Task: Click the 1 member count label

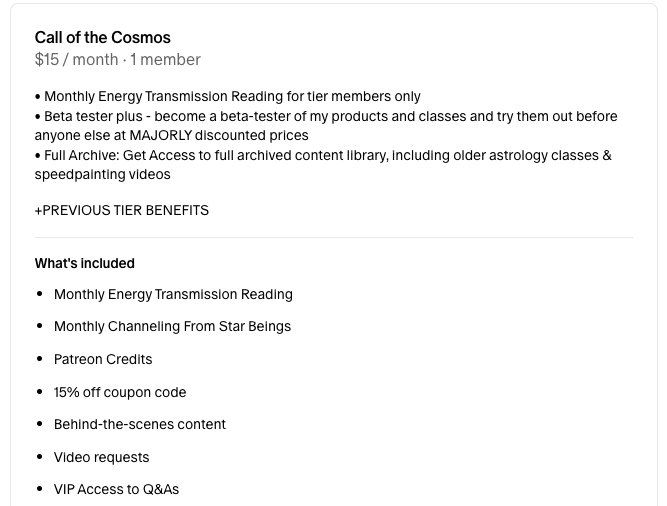Action: coord(165,60)
